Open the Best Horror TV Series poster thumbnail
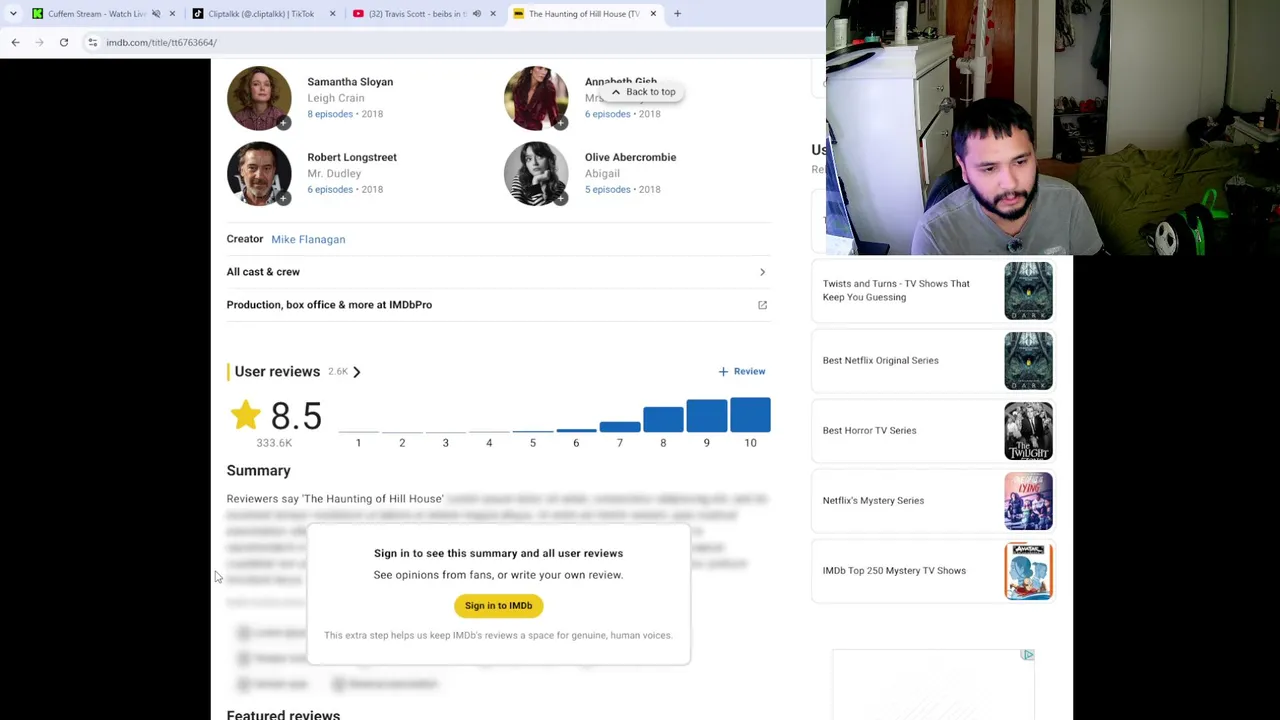 (x=1028, y=430)
